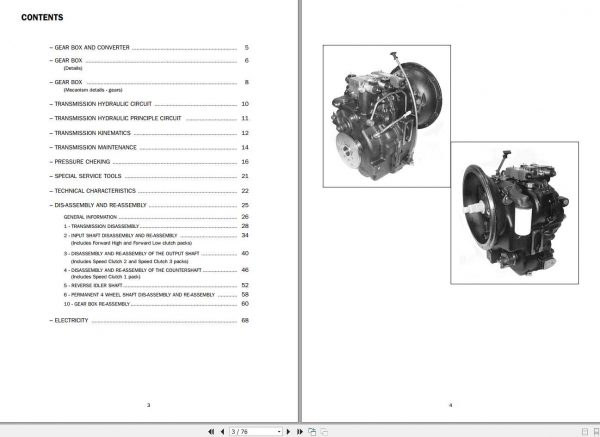Screen dimensions: 600x437
Task: Click page number 68 beside ELECTRICITY
Action: click(245, 320)
